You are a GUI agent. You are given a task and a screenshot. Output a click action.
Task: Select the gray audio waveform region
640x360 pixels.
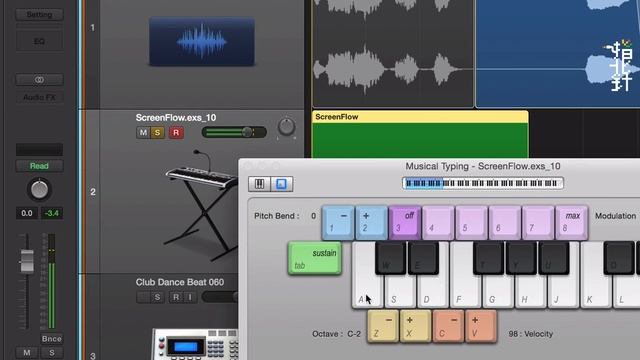393,53
